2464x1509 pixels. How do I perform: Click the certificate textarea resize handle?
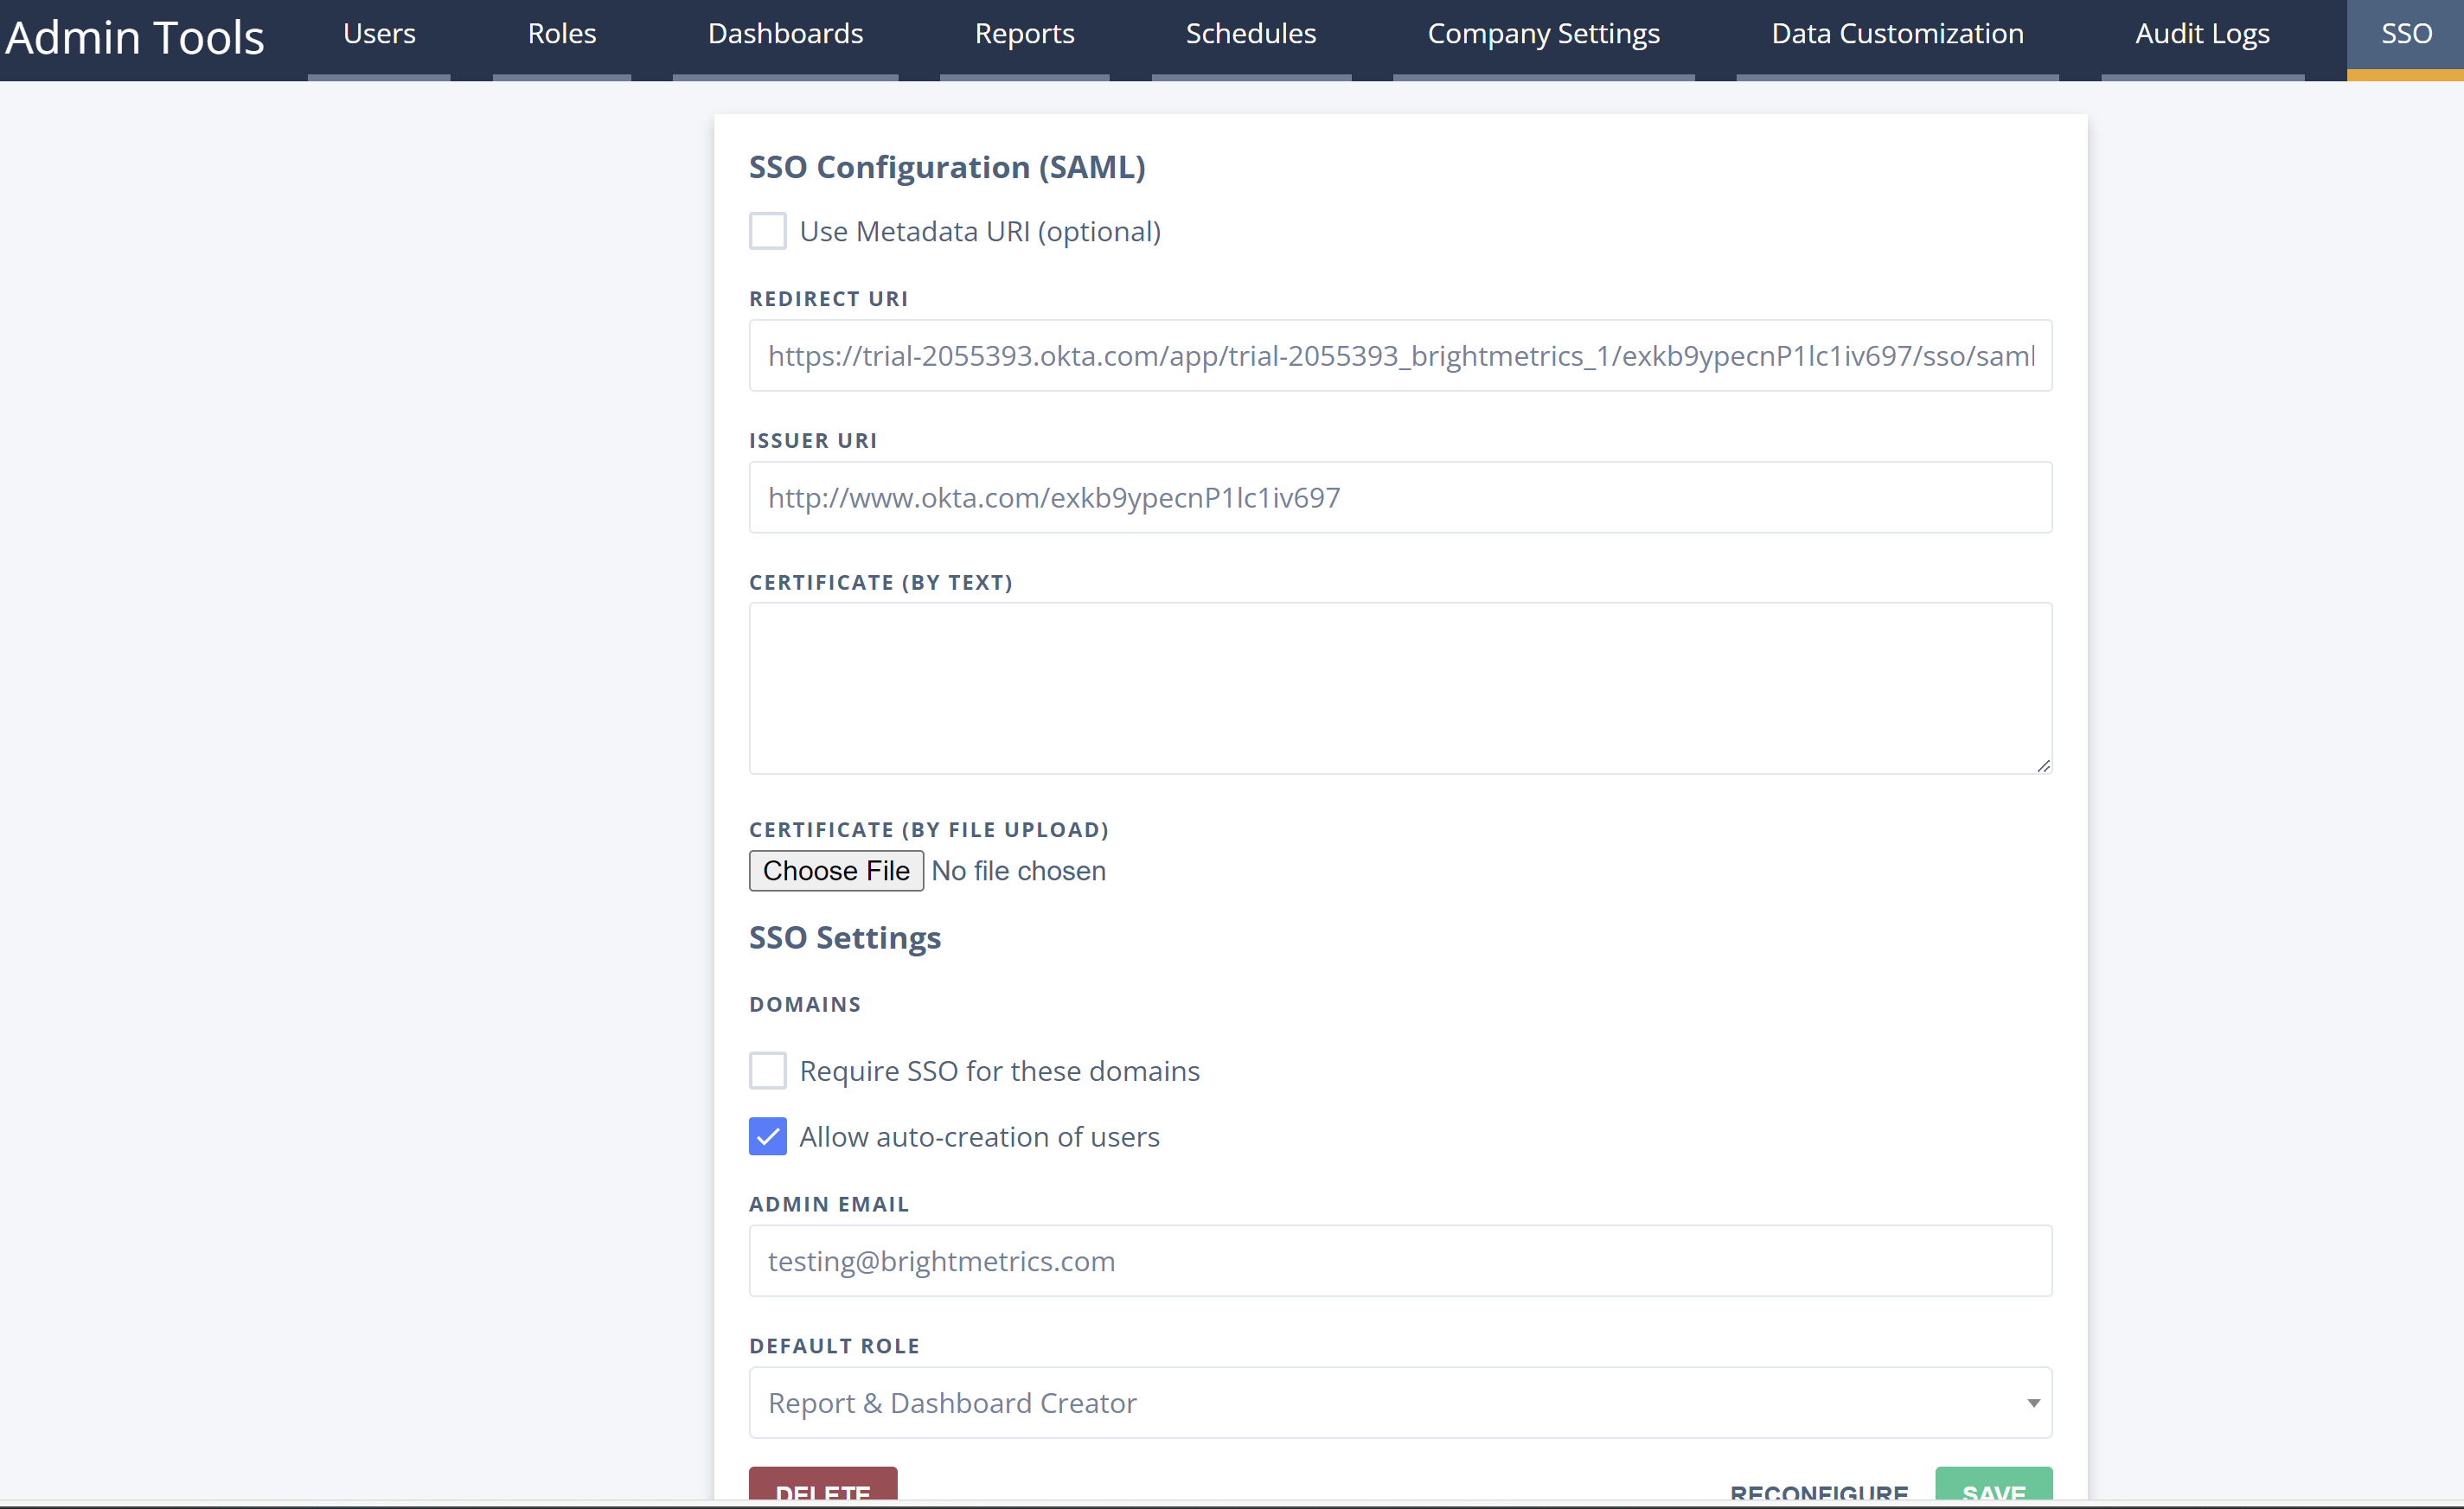(x=2043, y=765)
